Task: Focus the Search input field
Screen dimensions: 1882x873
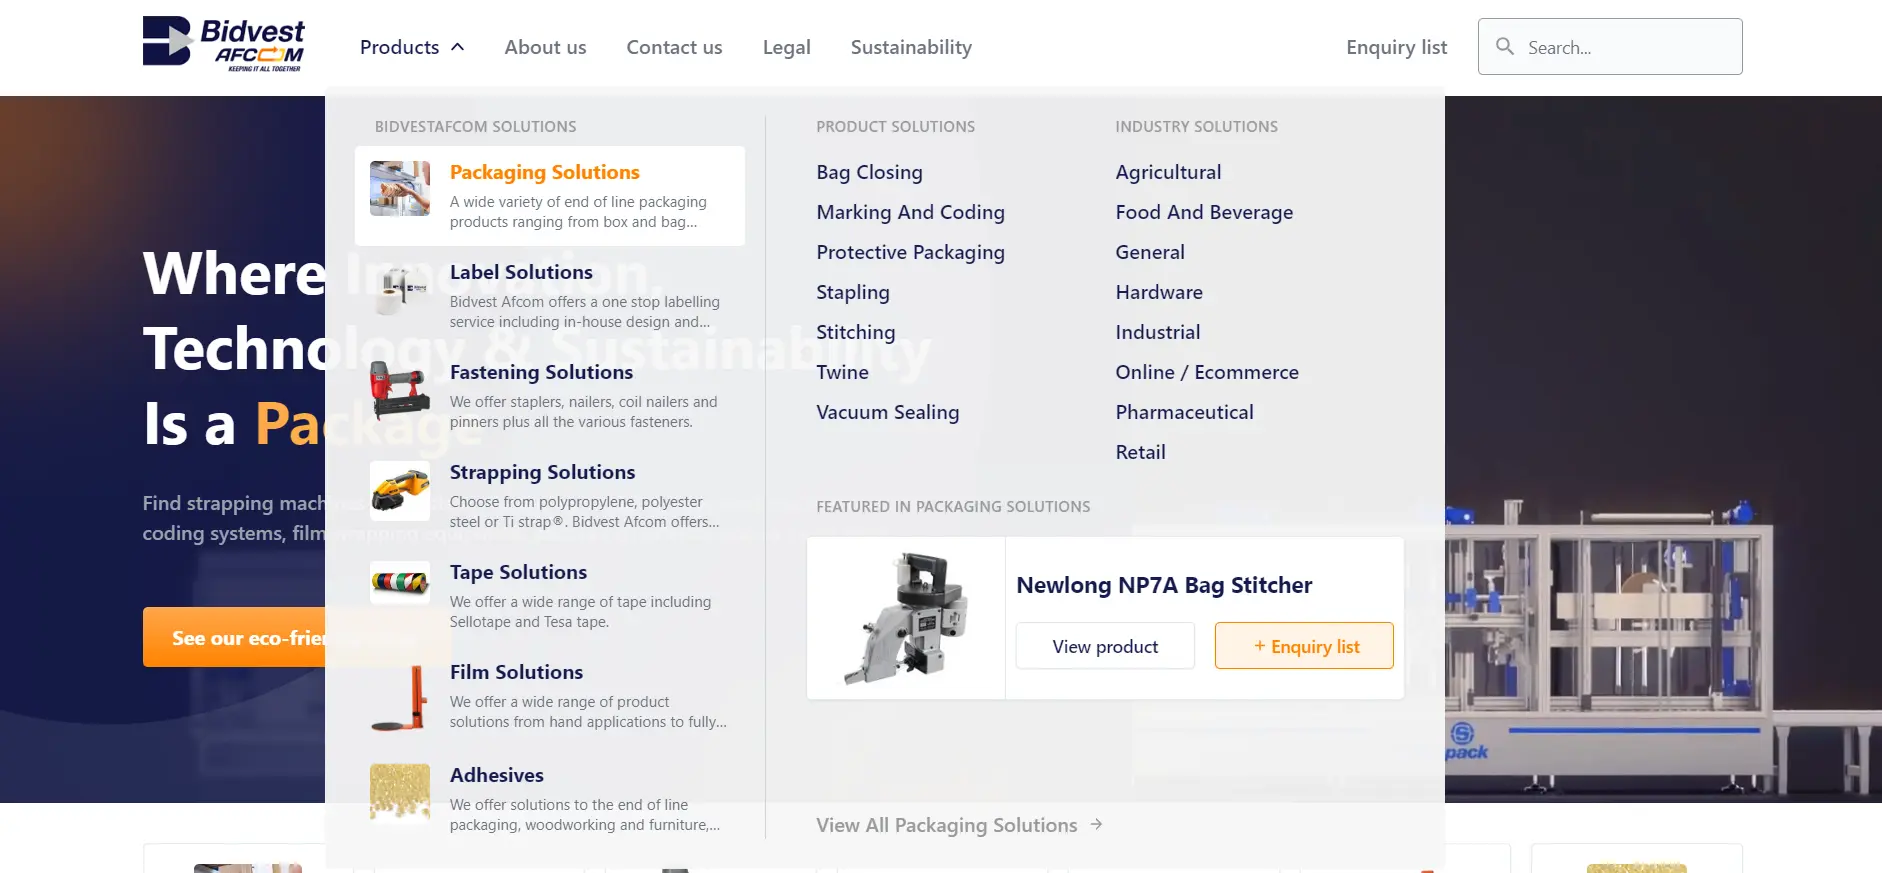Action: 1610,47
